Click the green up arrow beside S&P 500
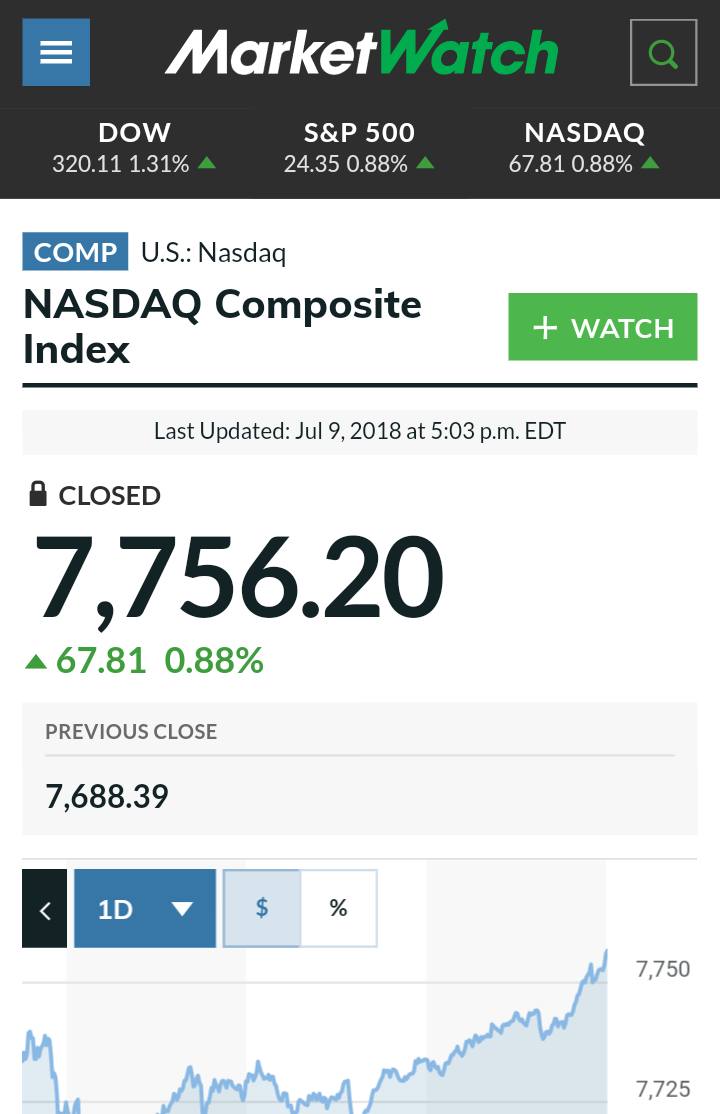The image size is (720, 1114). (425, 163)
